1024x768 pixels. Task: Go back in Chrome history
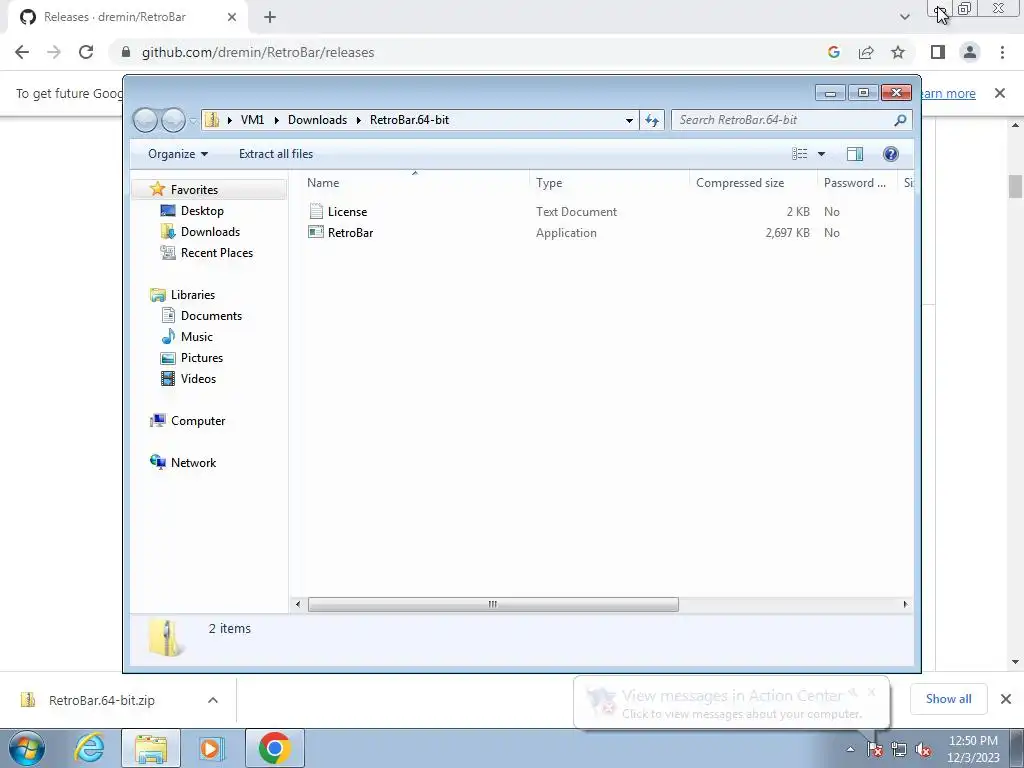pos(22,52)
